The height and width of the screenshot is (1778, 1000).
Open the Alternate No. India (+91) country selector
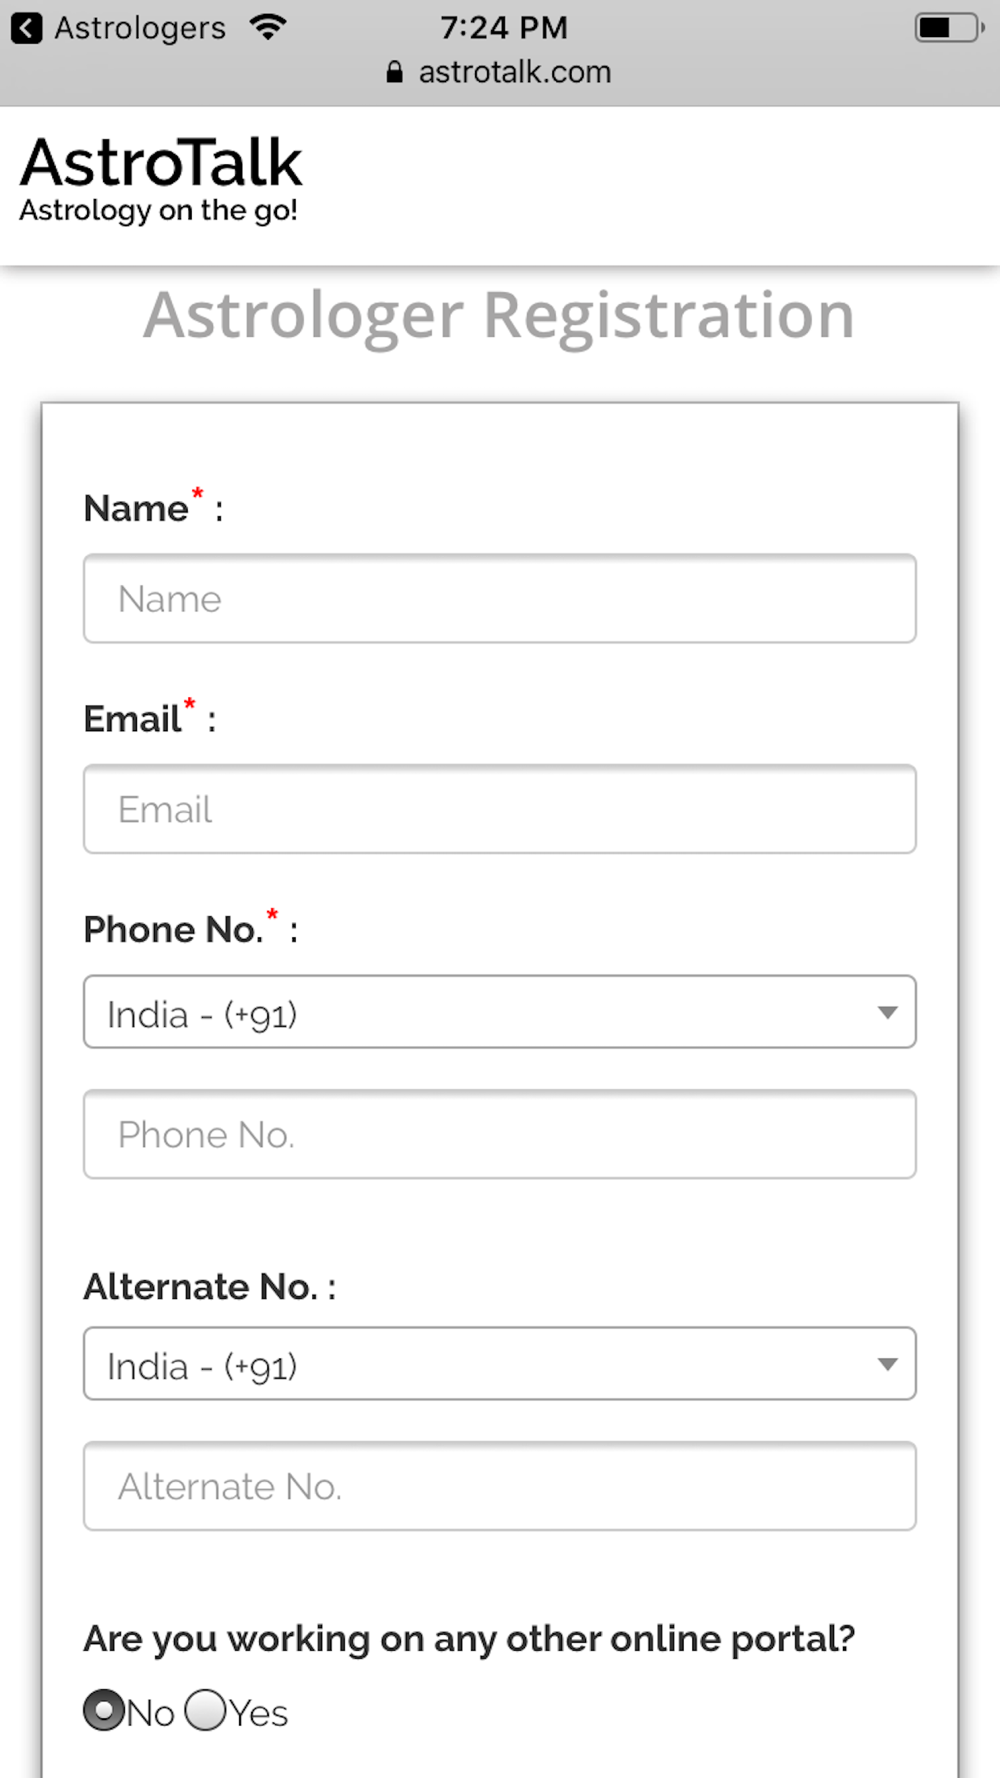pos(500,1364)
